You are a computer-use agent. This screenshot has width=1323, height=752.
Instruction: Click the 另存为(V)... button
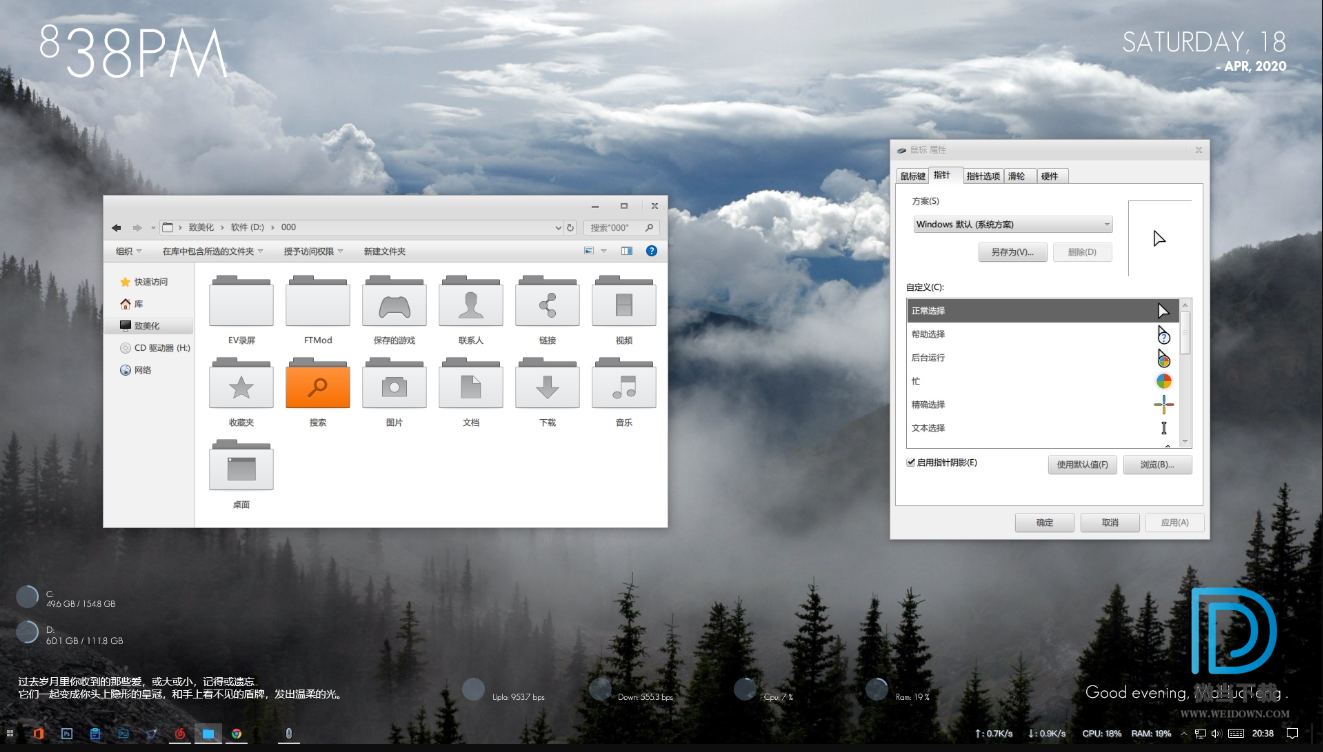[x=1012, y=252]
